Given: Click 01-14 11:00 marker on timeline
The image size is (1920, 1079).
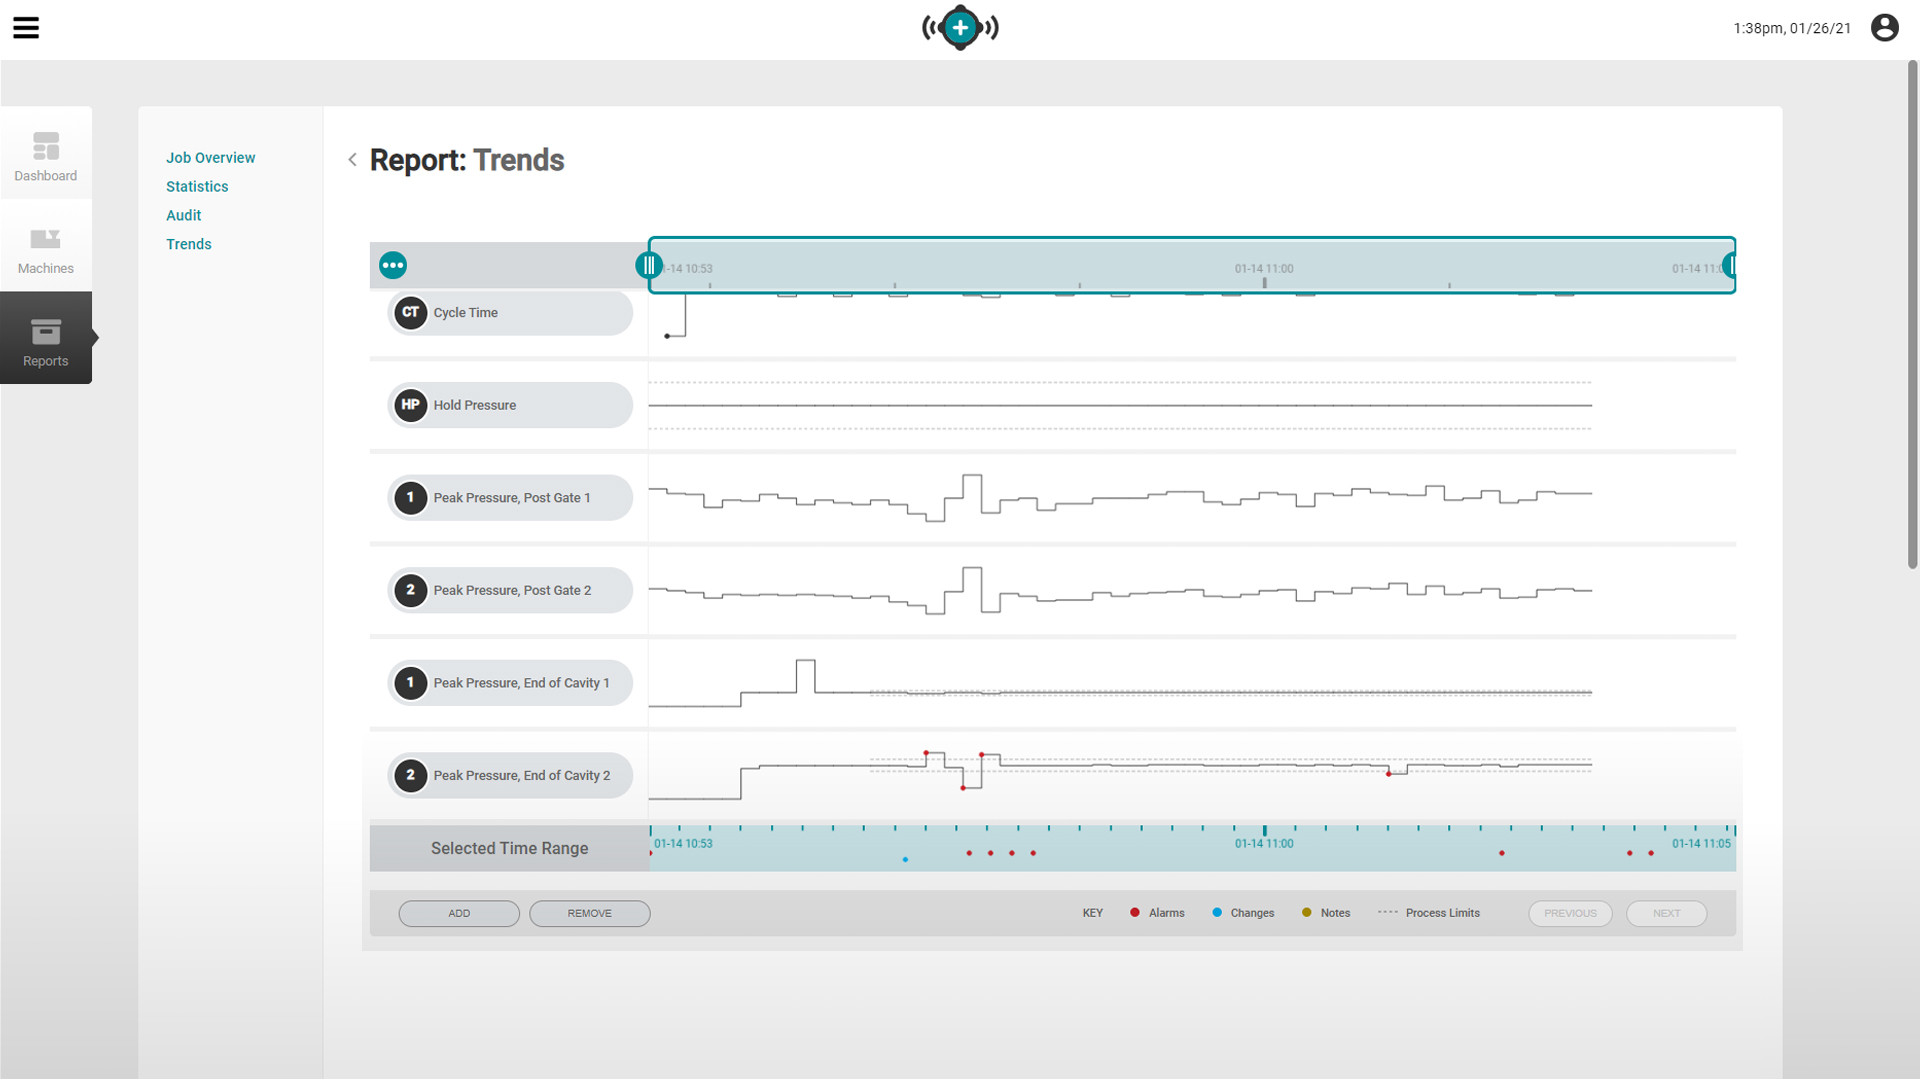Looking at the screenshot, I should pyautogui.click(x=1264, y=844).
